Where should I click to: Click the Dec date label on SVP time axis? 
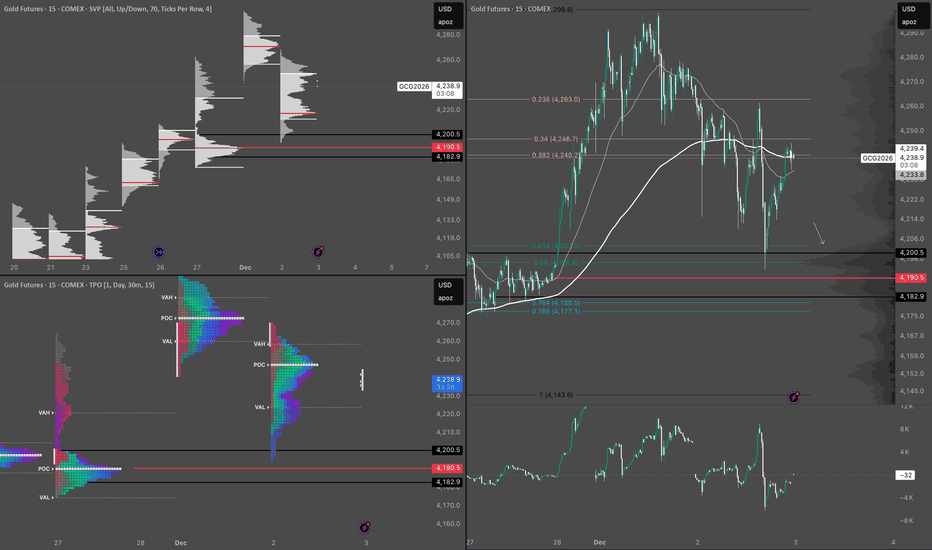tap(245, 268)
